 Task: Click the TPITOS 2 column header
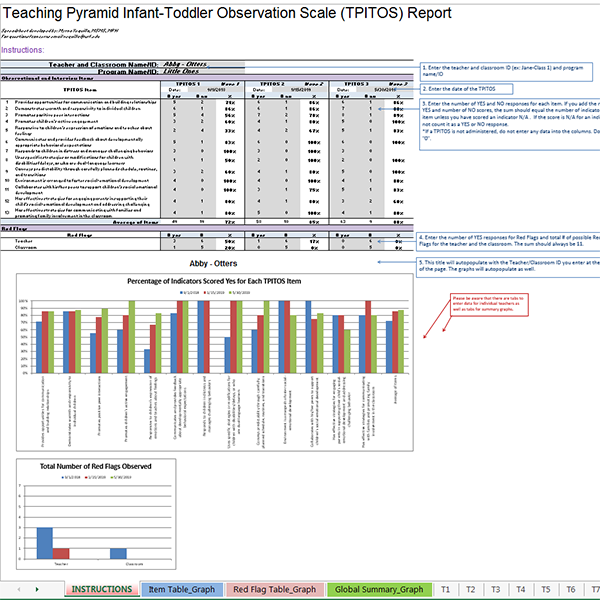(272, 84)
